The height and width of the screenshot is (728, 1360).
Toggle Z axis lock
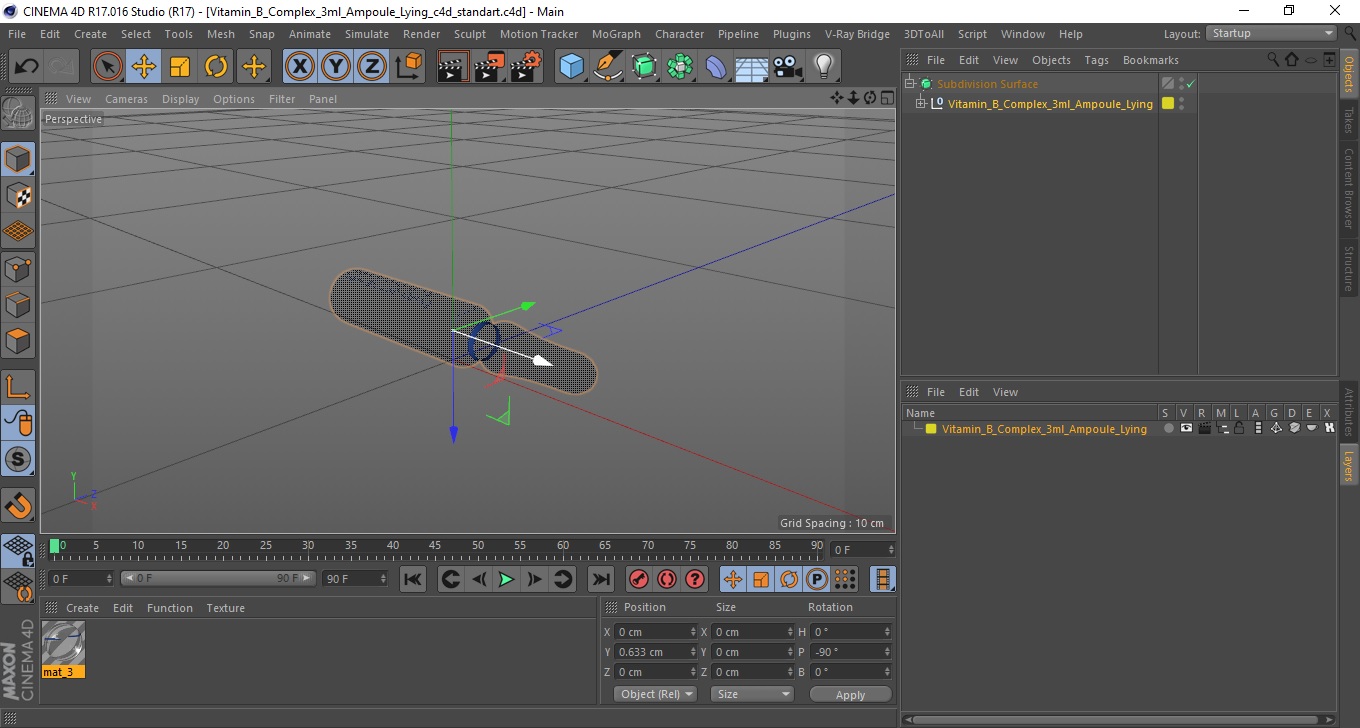(x=372, y=67)
